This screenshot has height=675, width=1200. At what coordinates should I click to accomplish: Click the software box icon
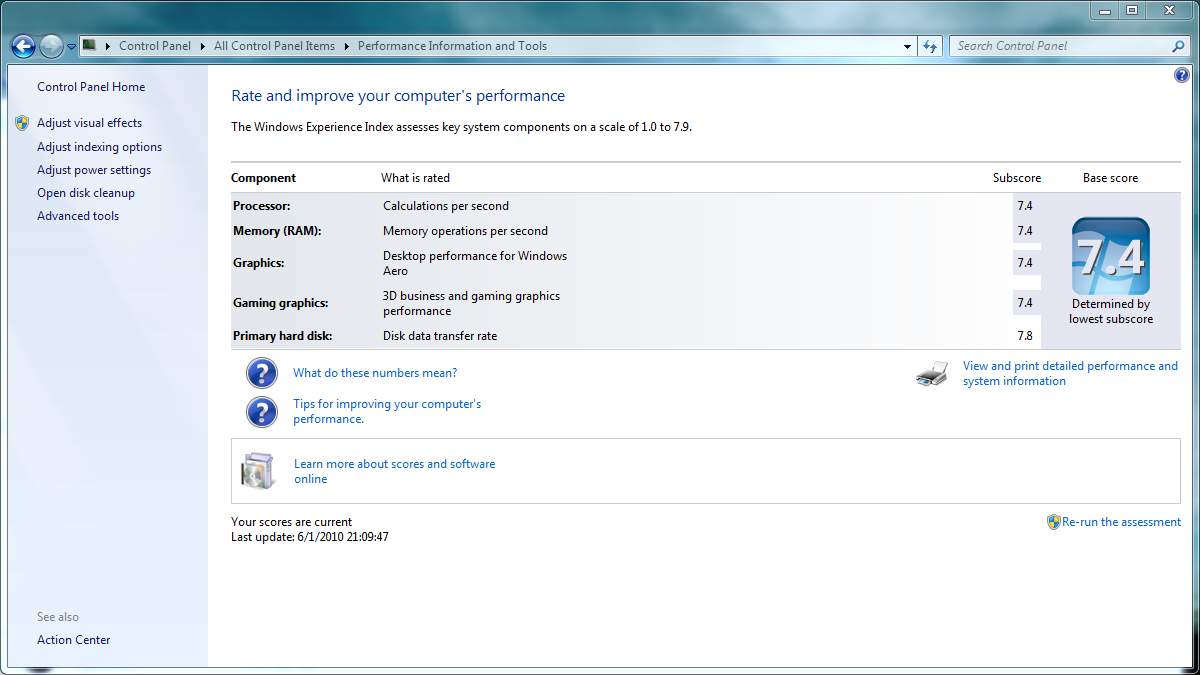click(257, 471)
